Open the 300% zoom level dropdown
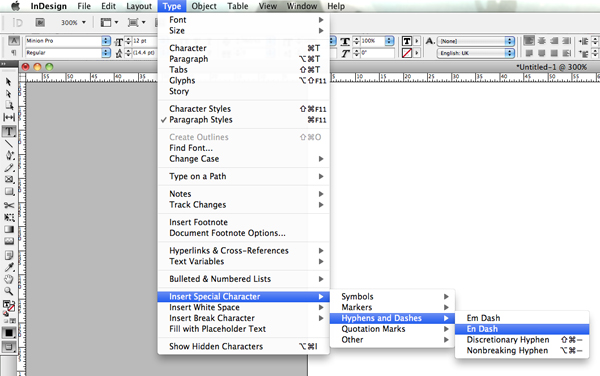 click(x=73, y=23)
